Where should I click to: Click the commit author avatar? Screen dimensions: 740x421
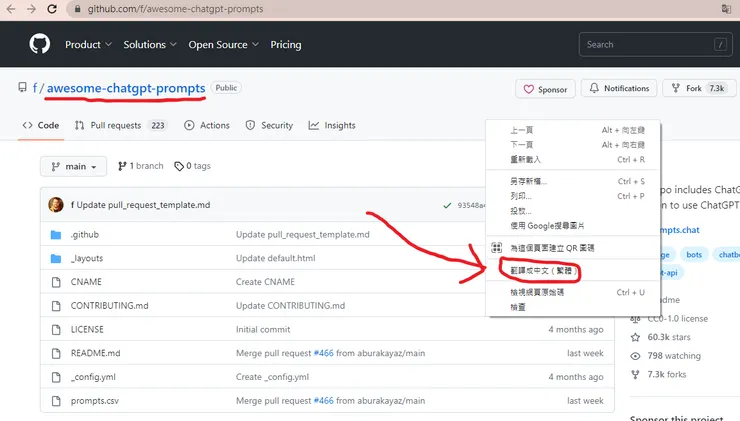pos(56,205)
